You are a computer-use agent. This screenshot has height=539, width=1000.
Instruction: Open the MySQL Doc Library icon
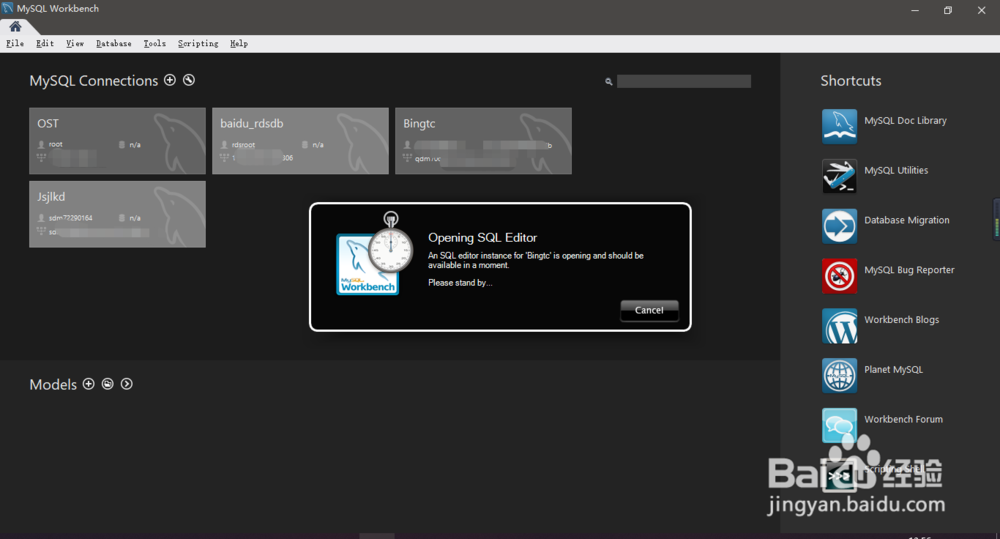[x=839, y=126]
